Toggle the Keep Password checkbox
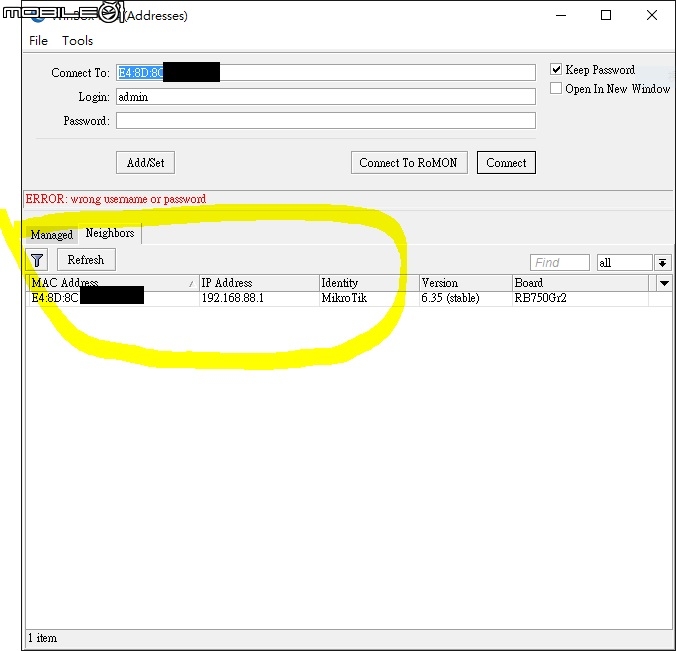676x651 pixels. 556,69
